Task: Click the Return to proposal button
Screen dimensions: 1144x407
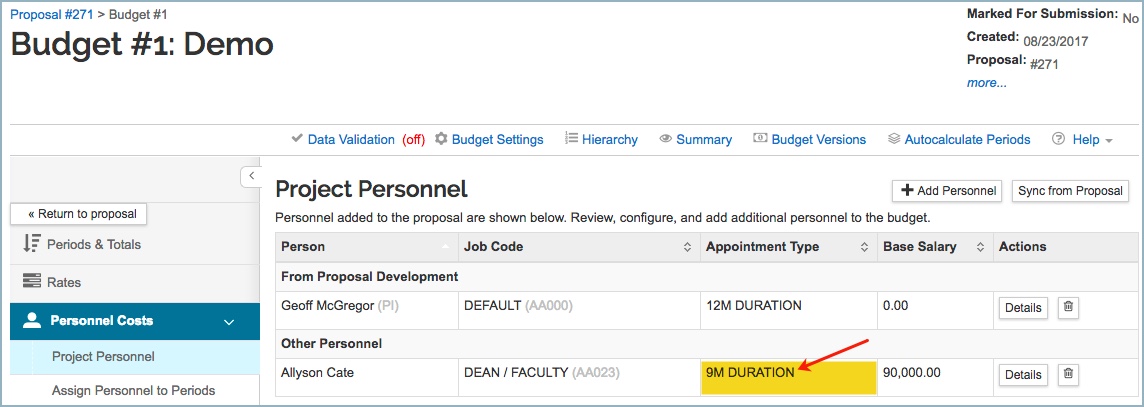Action: 79,214
